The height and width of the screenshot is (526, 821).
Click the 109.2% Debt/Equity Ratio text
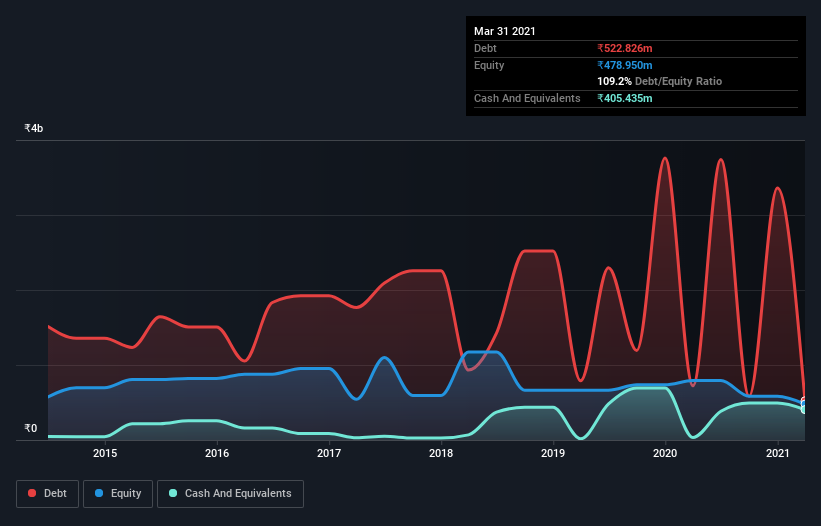pyautogui.click(x=660, y=82)
